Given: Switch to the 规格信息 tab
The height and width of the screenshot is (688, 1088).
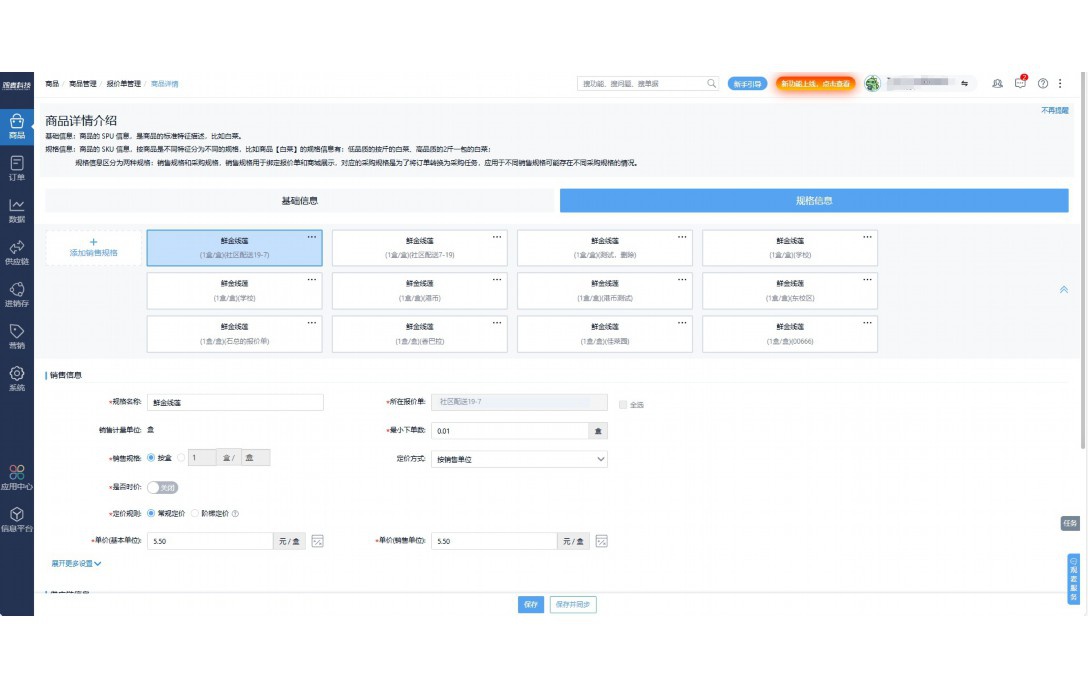Looking at the screenshot, I should click(813, 201).
